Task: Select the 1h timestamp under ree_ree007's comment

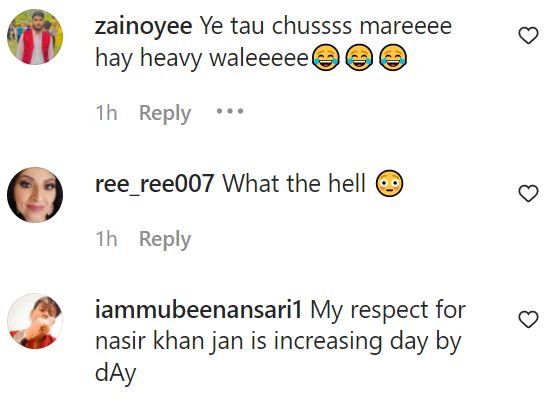Action: click(x=106, y=239)
